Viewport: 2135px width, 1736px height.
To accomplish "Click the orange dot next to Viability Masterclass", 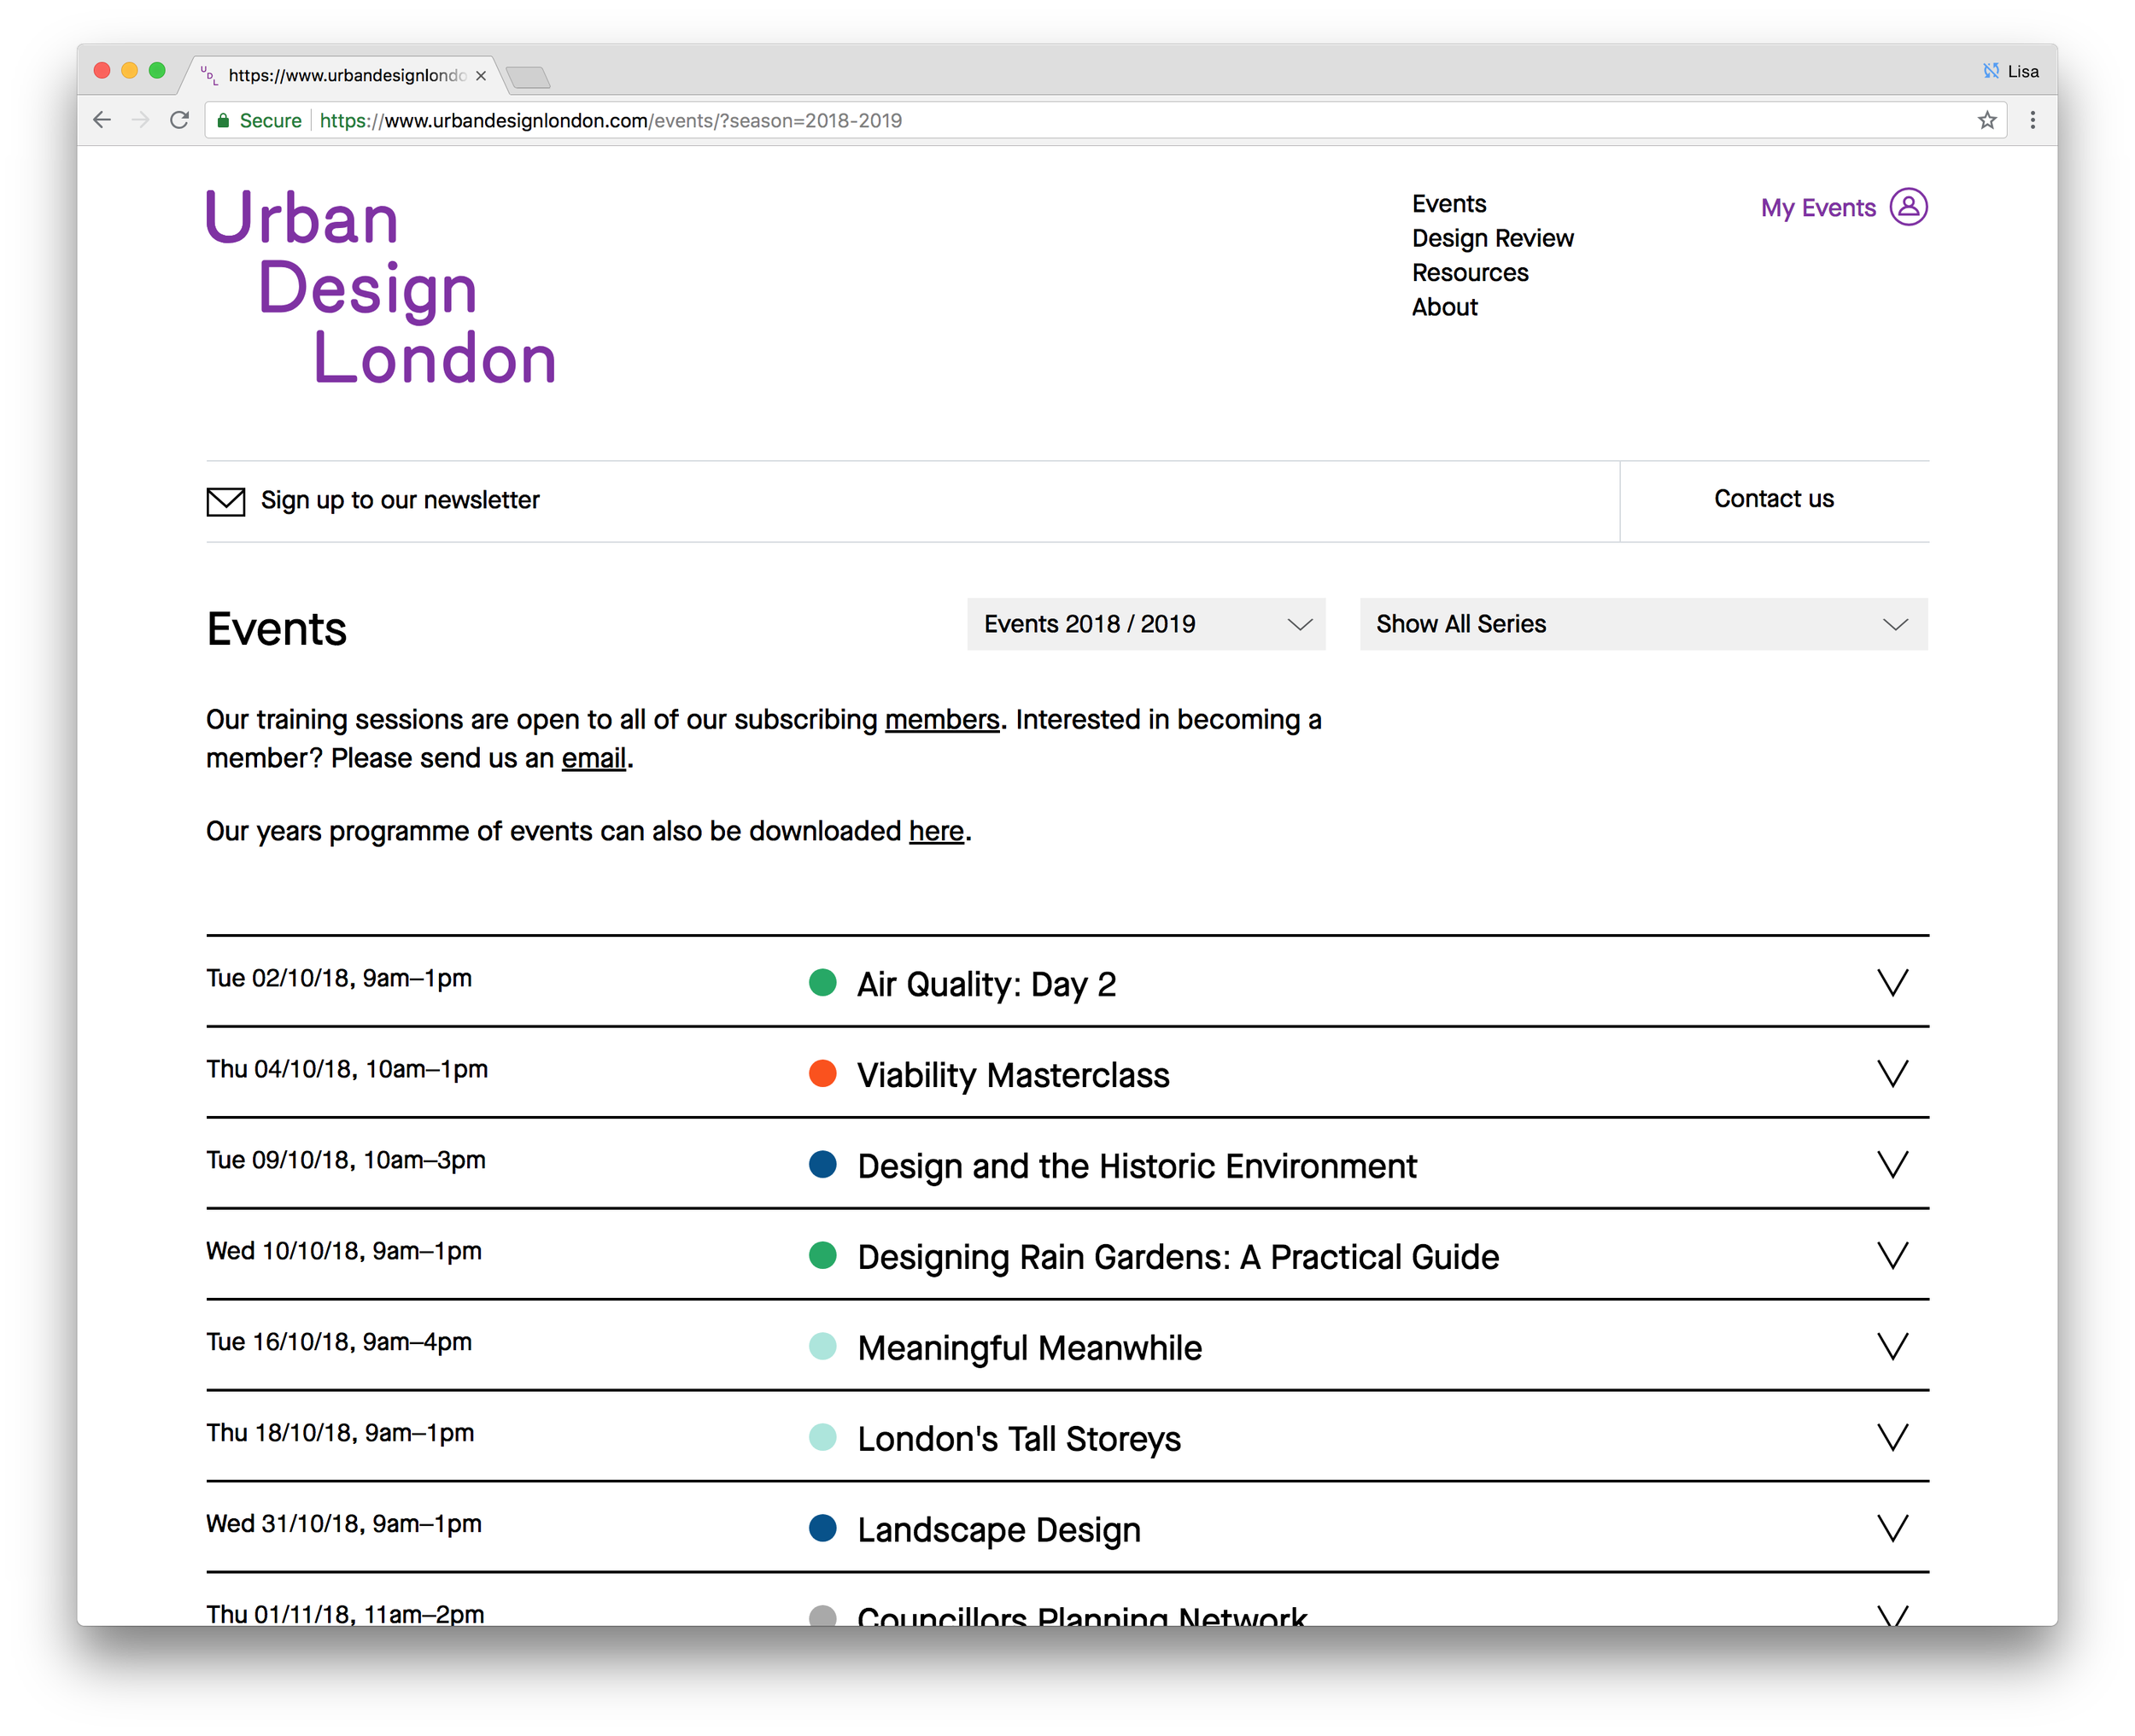I will pos(822,1074).
